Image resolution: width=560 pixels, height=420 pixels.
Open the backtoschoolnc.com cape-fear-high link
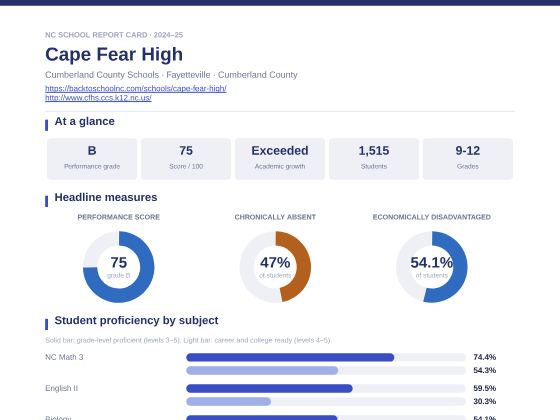[136, 88]
